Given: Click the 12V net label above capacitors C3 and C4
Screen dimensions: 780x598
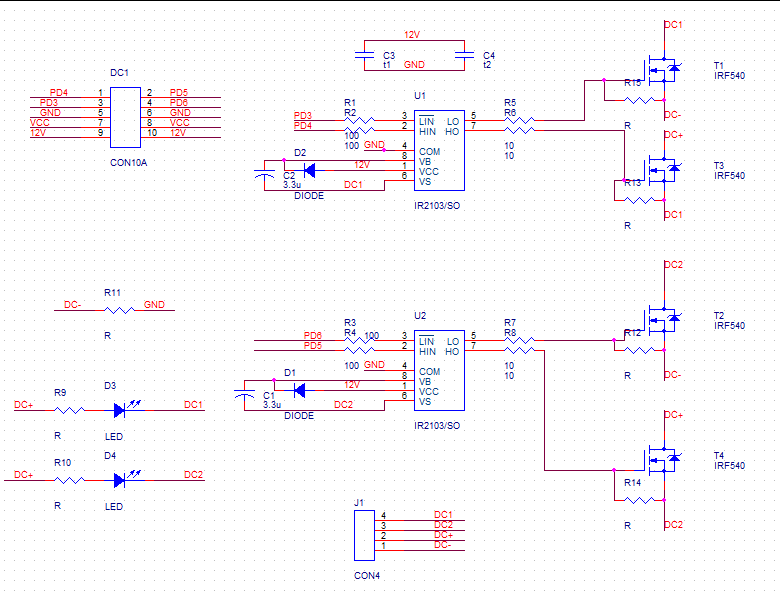Looking at the screenshot, I should [412, 35].
